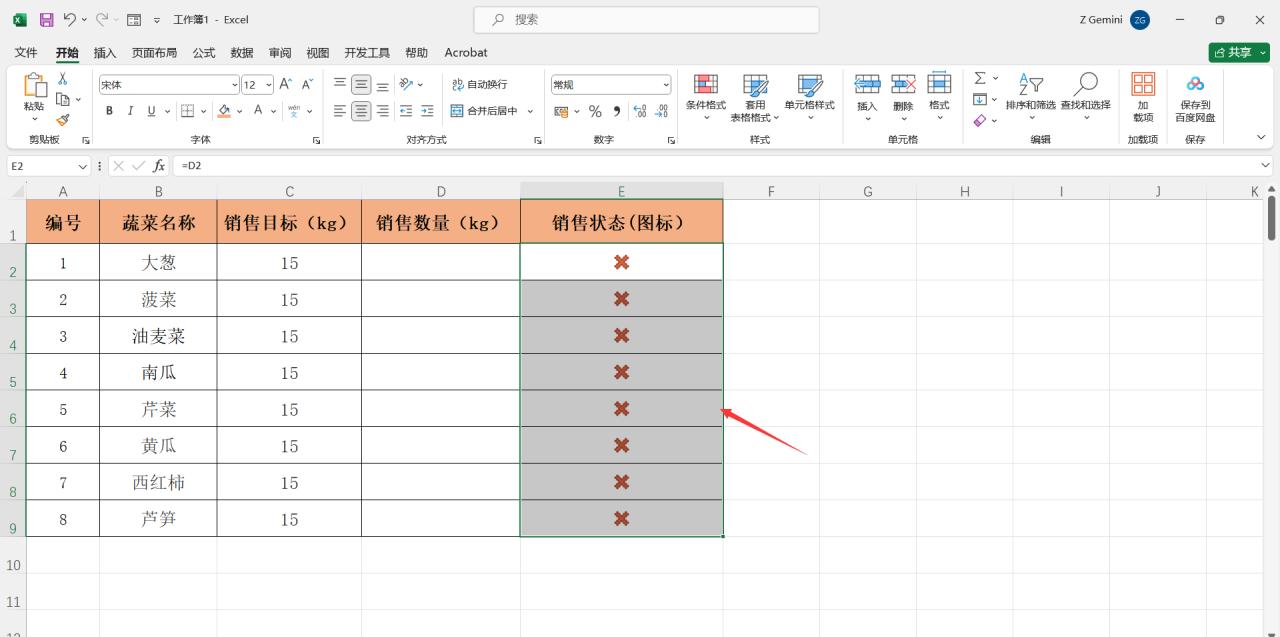
Task: Expand the Name Box E2 dropdown
Action: point(83,166)
